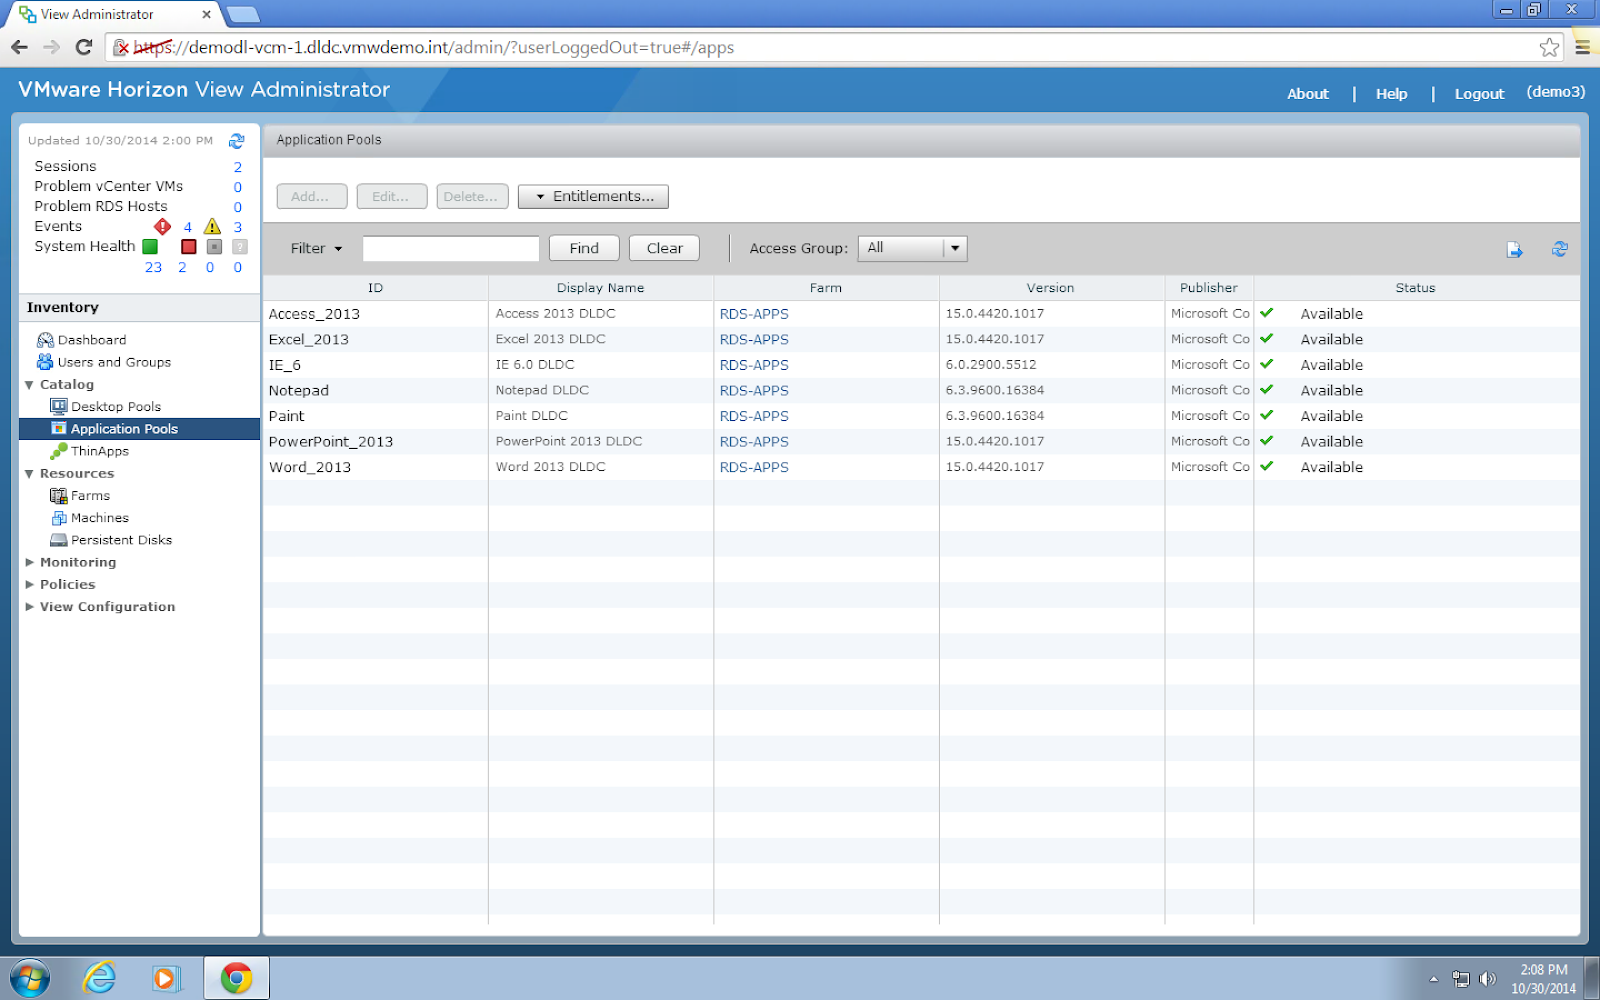Image resolution: width=1600 pixels, height=1000 pixels.
Task: Launch Internet Explorer from the taskbar
Action: [99, 978]
